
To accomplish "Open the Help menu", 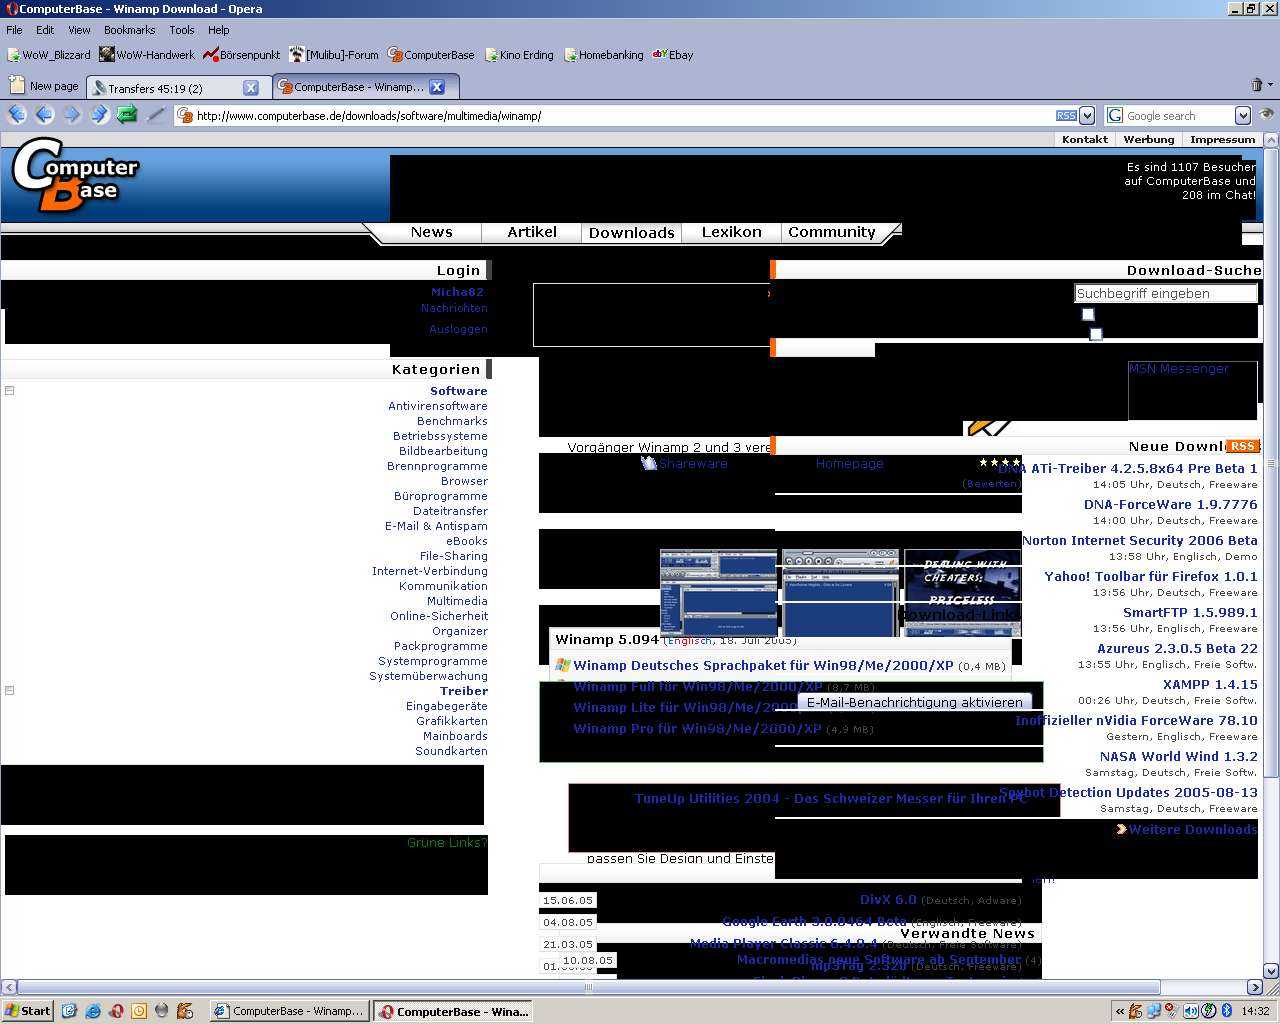I will 219,30.
